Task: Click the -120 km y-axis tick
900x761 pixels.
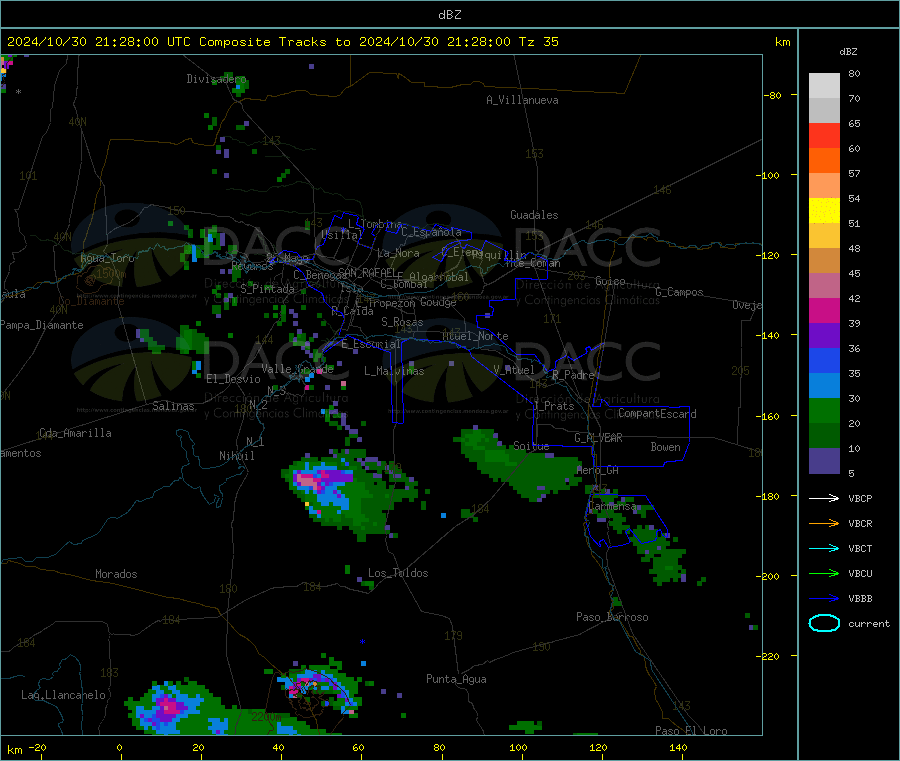Action: tap(769, 255)
